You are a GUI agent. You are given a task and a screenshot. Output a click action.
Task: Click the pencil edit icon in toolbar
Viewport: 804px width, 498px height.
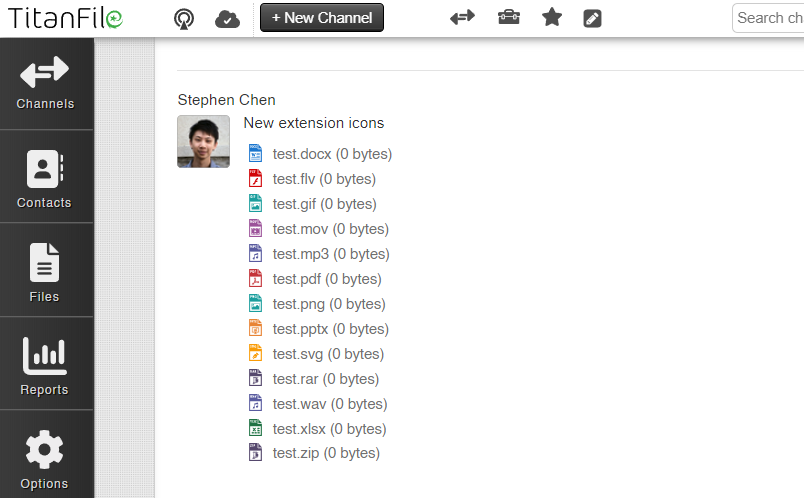592,18
